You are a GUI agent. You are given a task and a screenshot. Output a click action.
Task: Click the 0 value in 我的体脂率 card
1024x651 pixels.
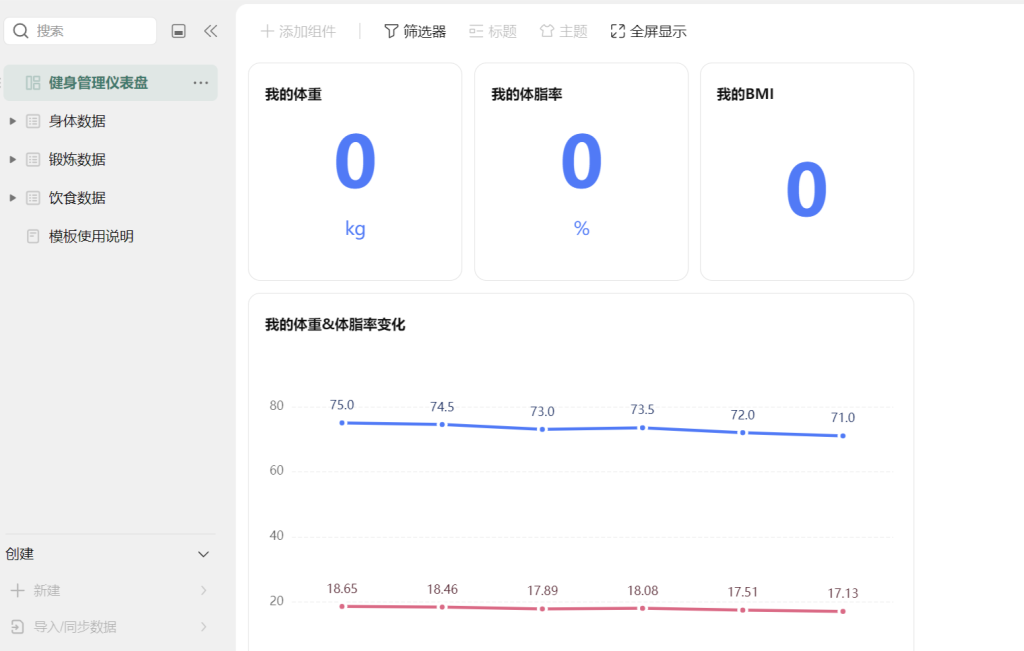[x=581, y=161]
